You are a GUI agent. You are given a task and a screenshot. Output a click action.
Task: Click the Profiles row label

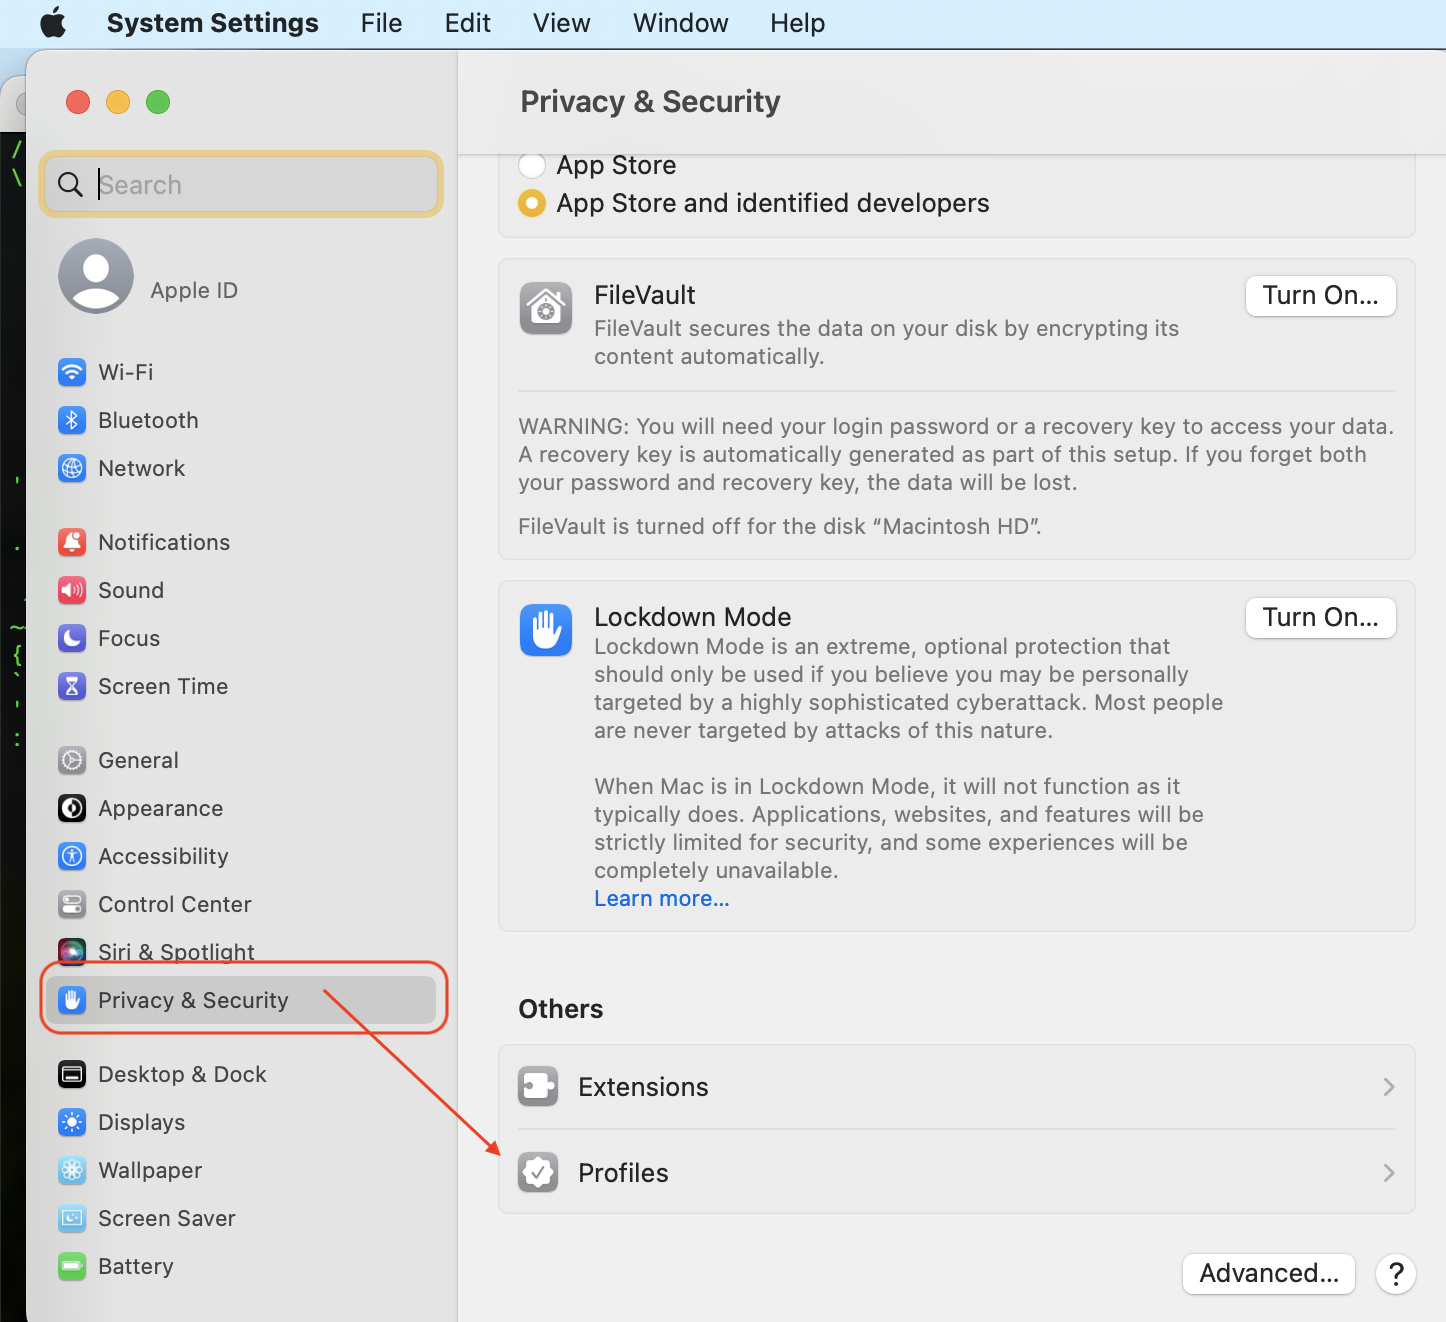(623, 1173)
